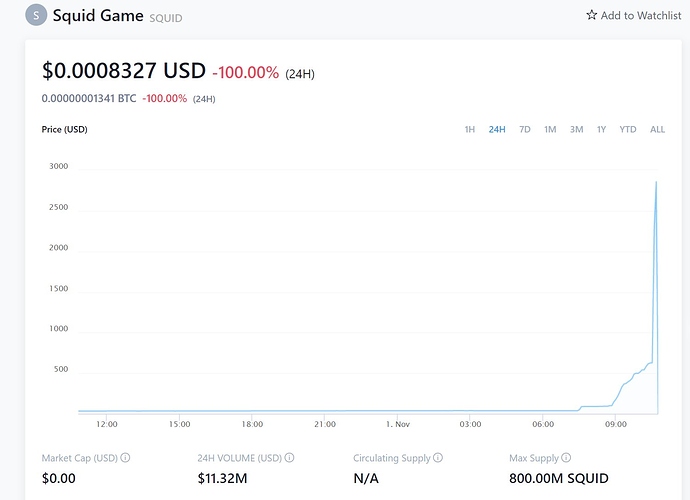Click the 12:00 x-axis time label
Image resolution: width=690 pixels, height=500 pixels.
106,424
